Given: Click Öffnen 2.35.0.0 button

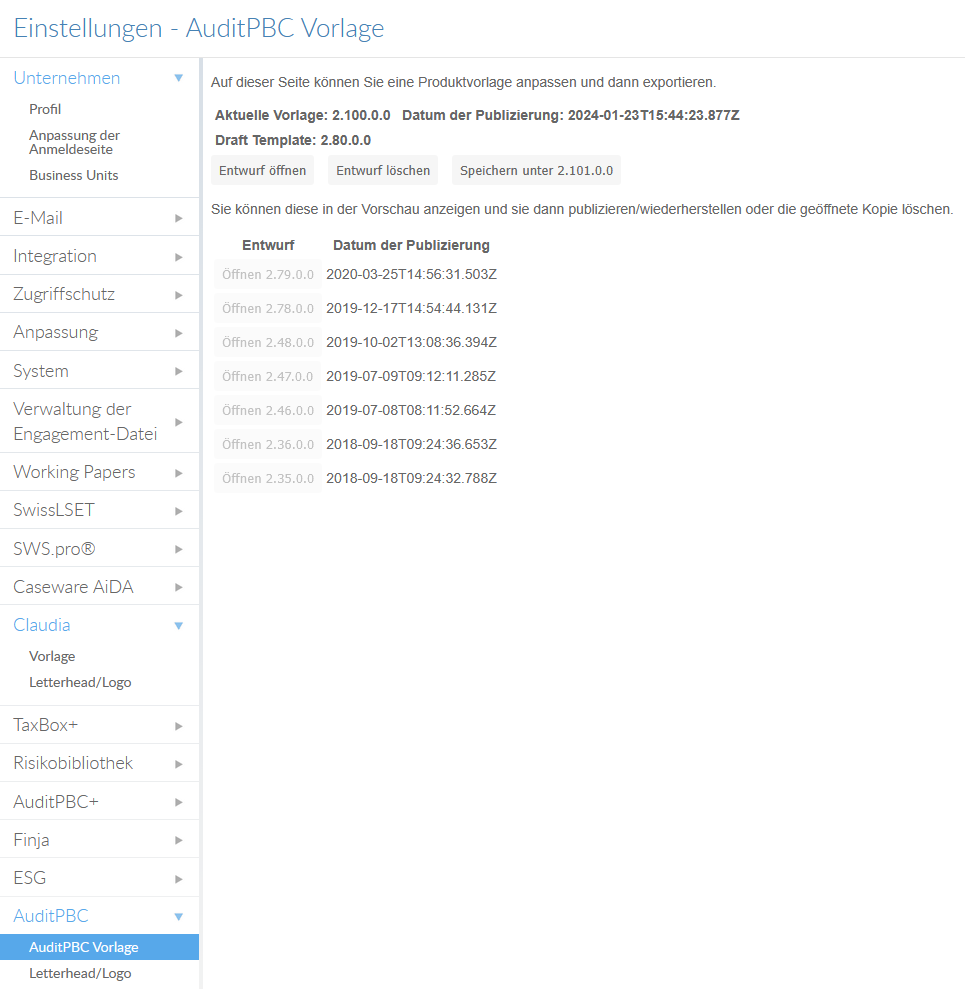Looking at the screenshot, I should [267, 479].
